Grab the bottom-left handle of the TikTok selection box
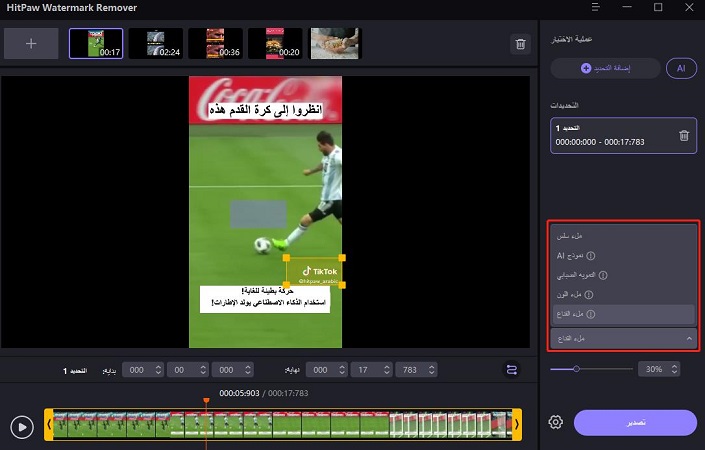Image resolution: width=705 pixels, height=450 pixels. point(286,285)
